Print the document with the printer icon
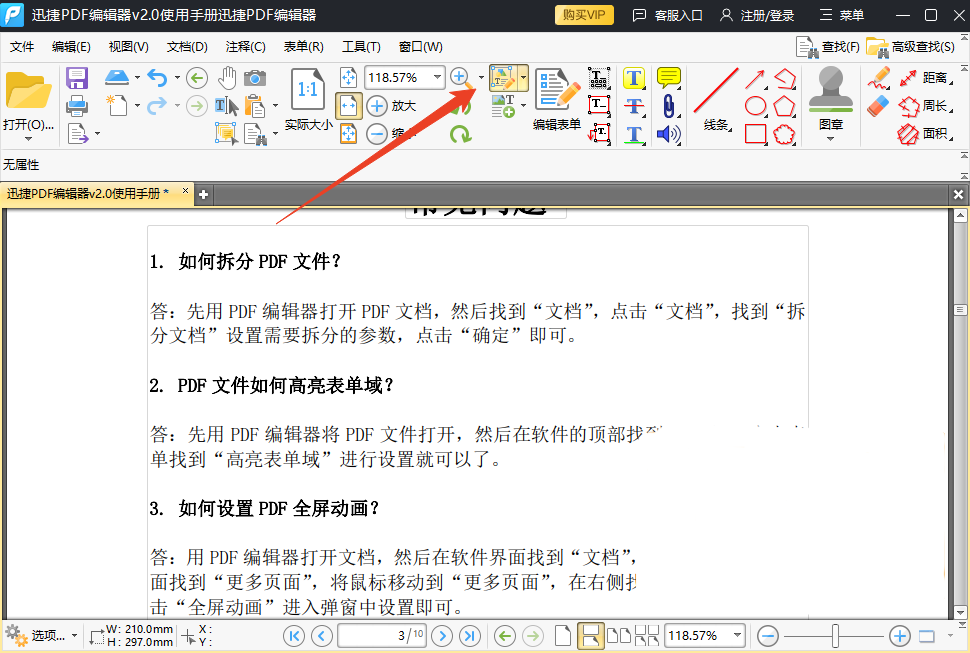Viewport: 970px width, 653px height. [x=77, y=106]
